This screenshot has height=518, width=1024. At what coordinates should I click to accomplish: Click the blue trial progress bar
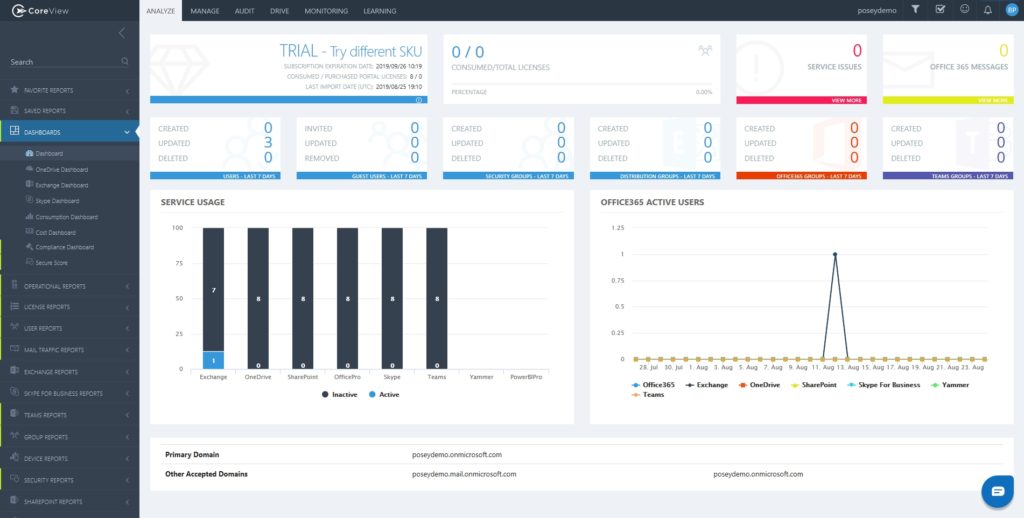[x=289, y=100]
